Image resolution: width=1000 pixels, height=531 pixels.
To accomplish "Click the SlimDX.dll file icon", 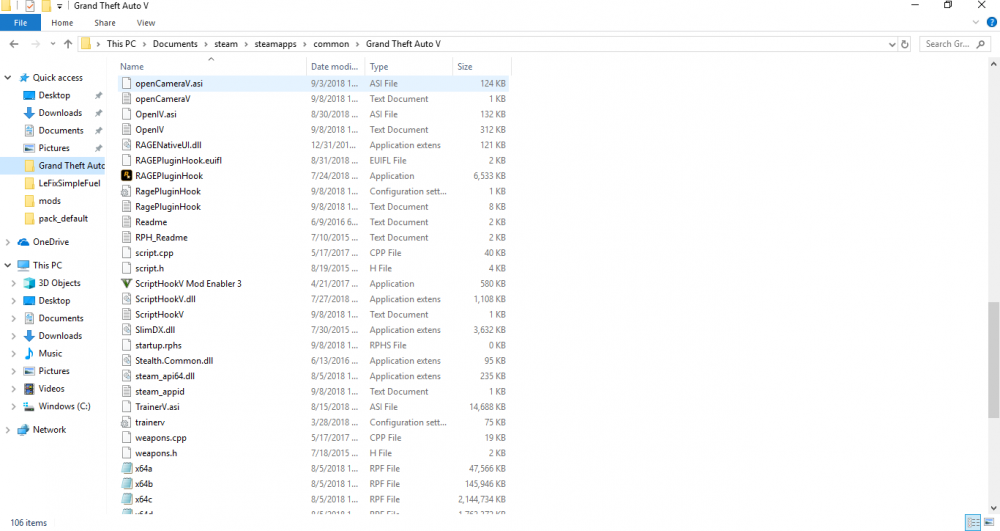I will (x=126, y=330).
